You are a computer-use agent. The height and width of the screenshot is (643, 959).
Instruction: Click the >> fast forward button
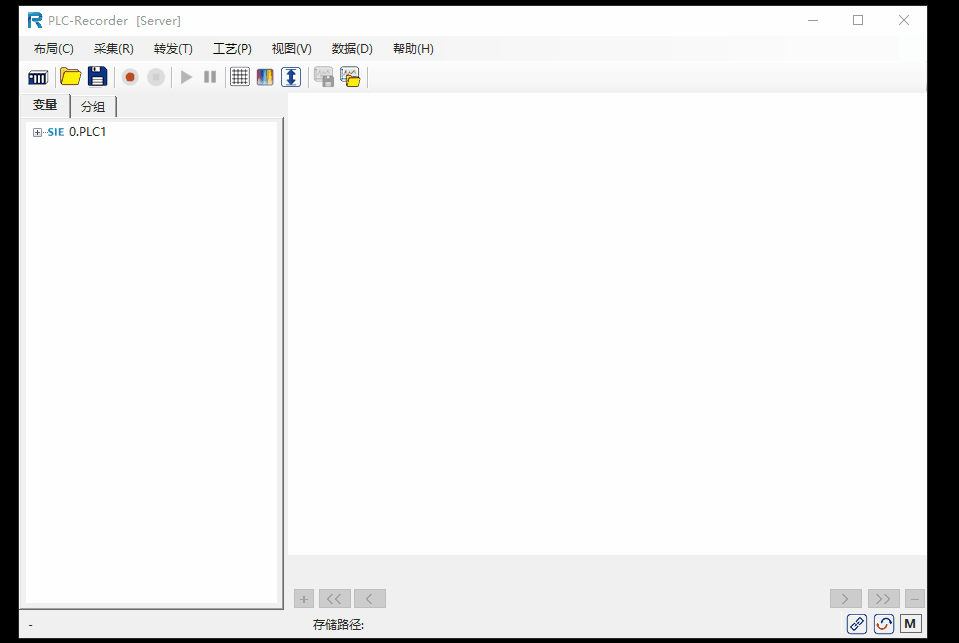click(884, 598)
